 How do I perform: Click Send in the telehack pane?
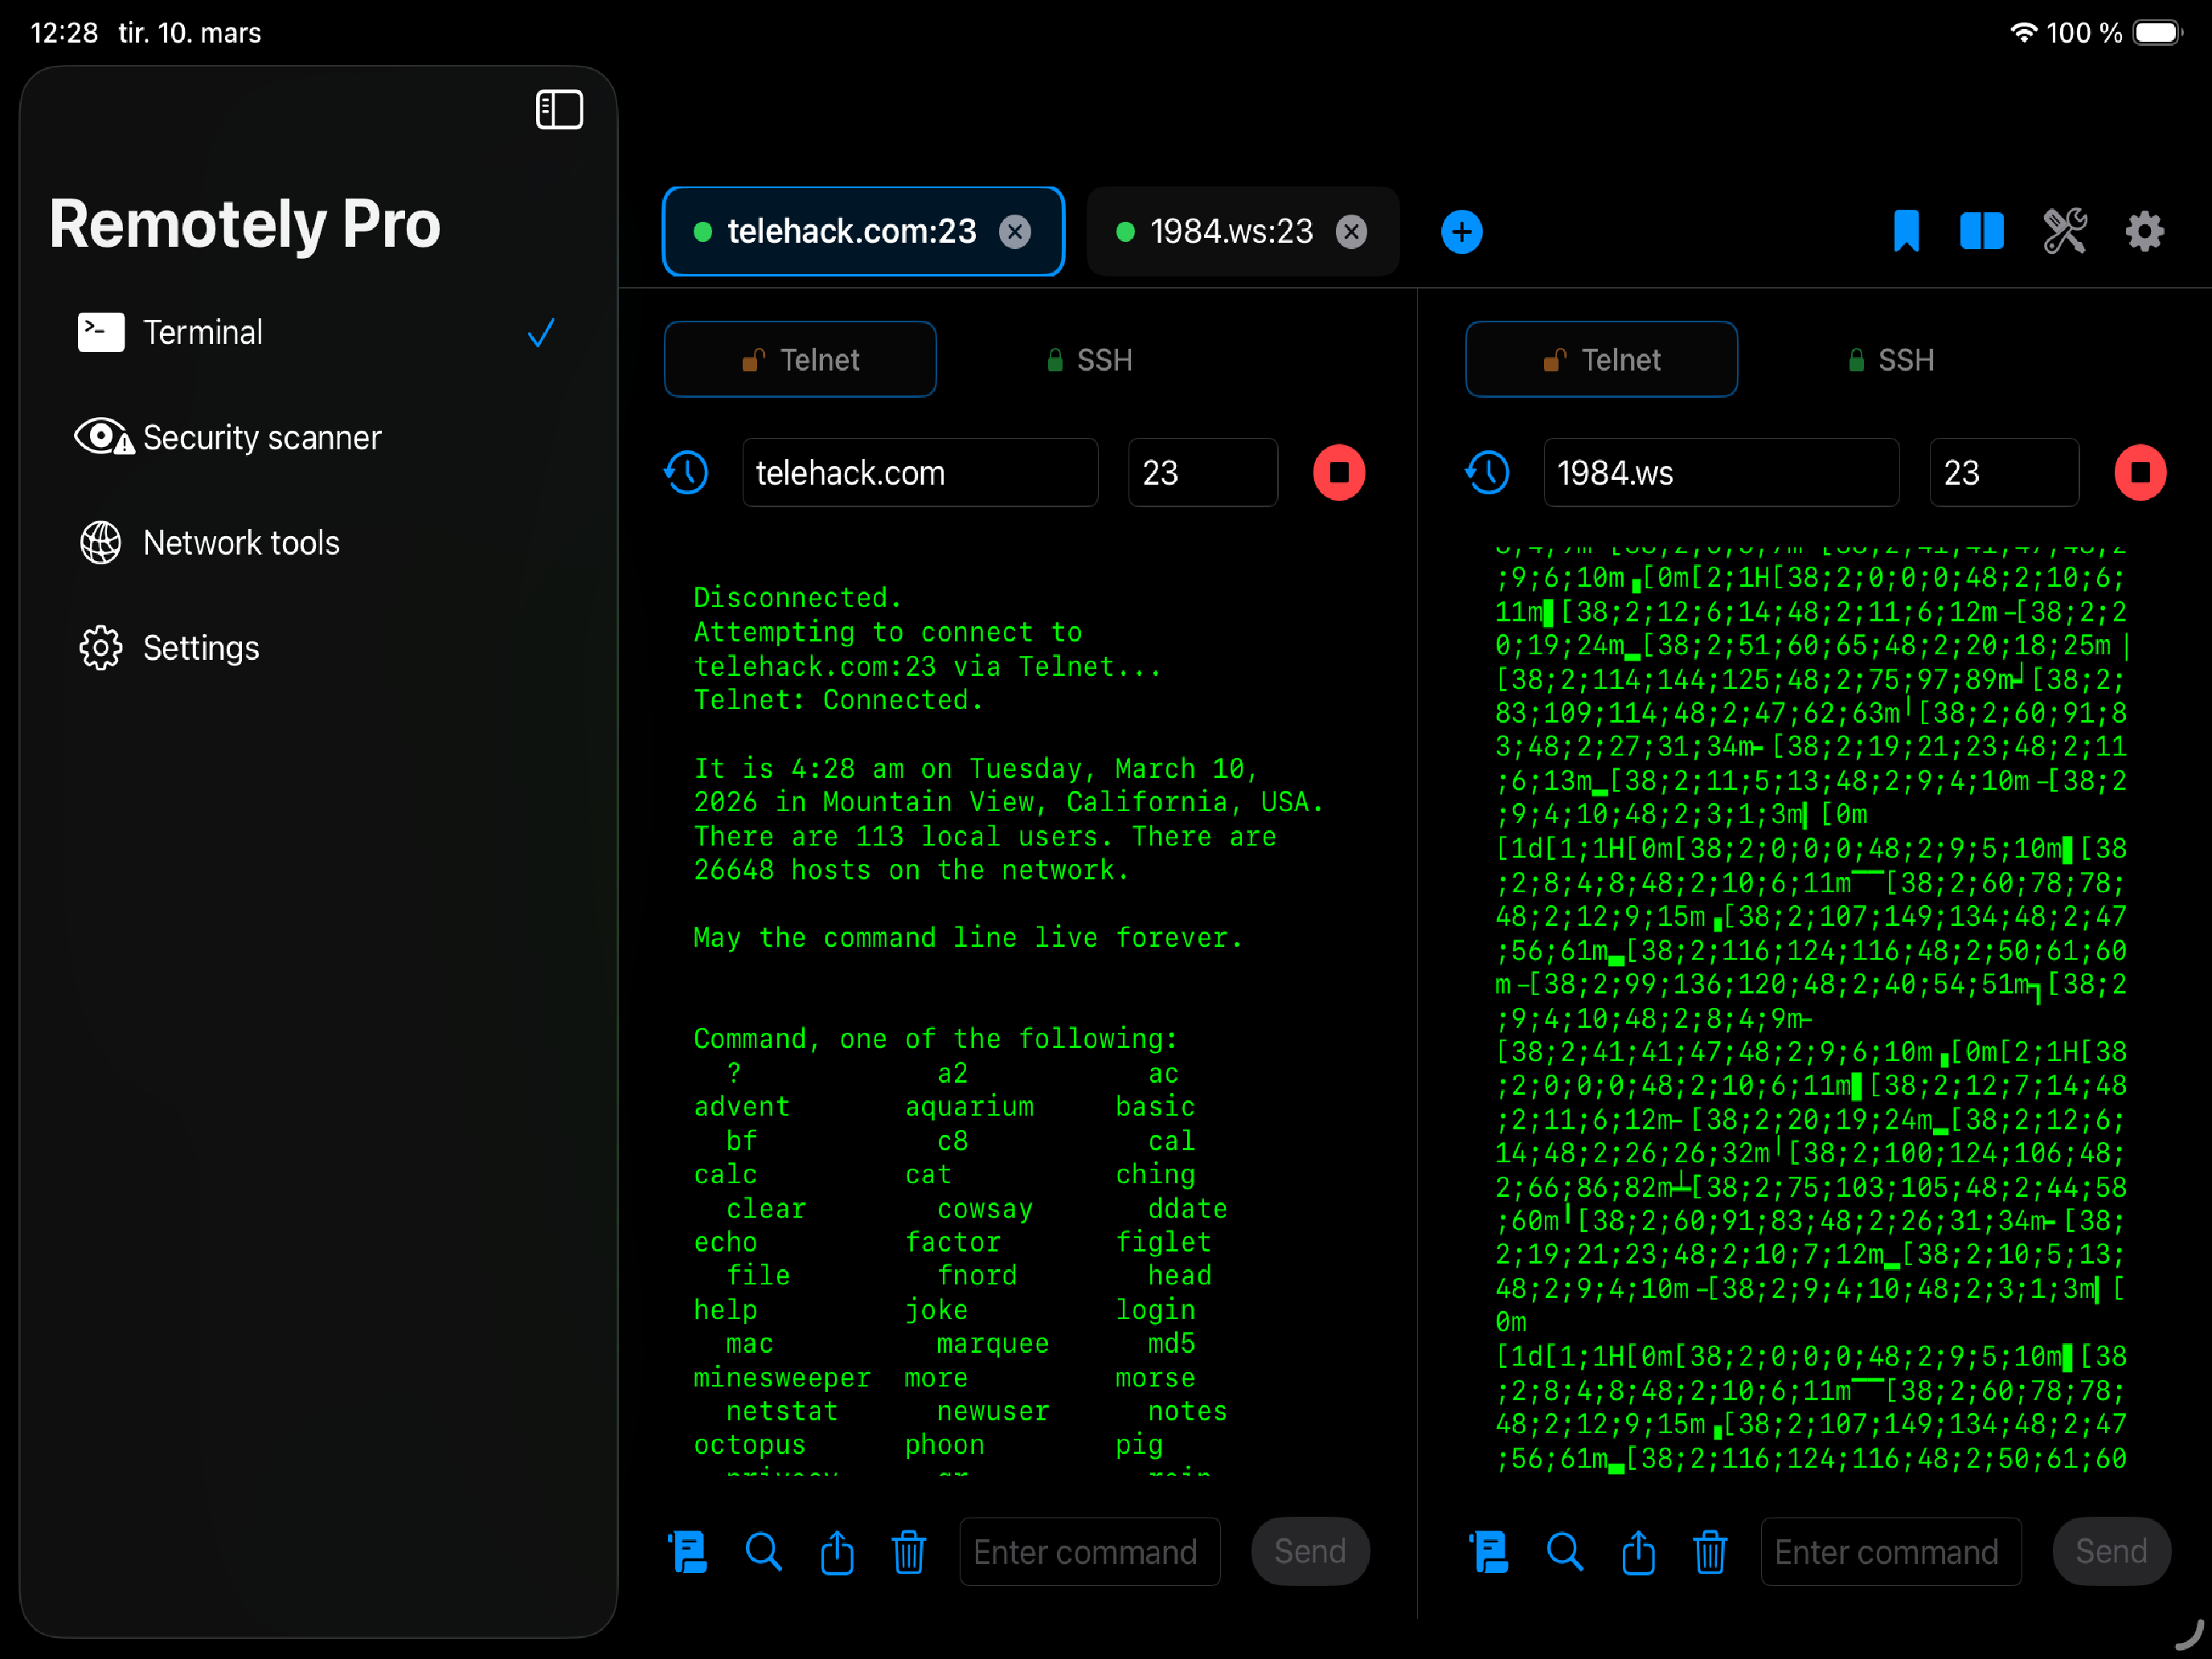1310,1551
